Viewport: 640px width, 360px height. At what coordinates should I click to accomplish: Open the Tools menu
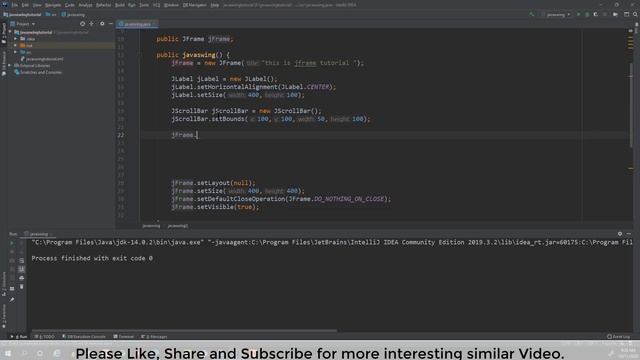coord(144,5)
